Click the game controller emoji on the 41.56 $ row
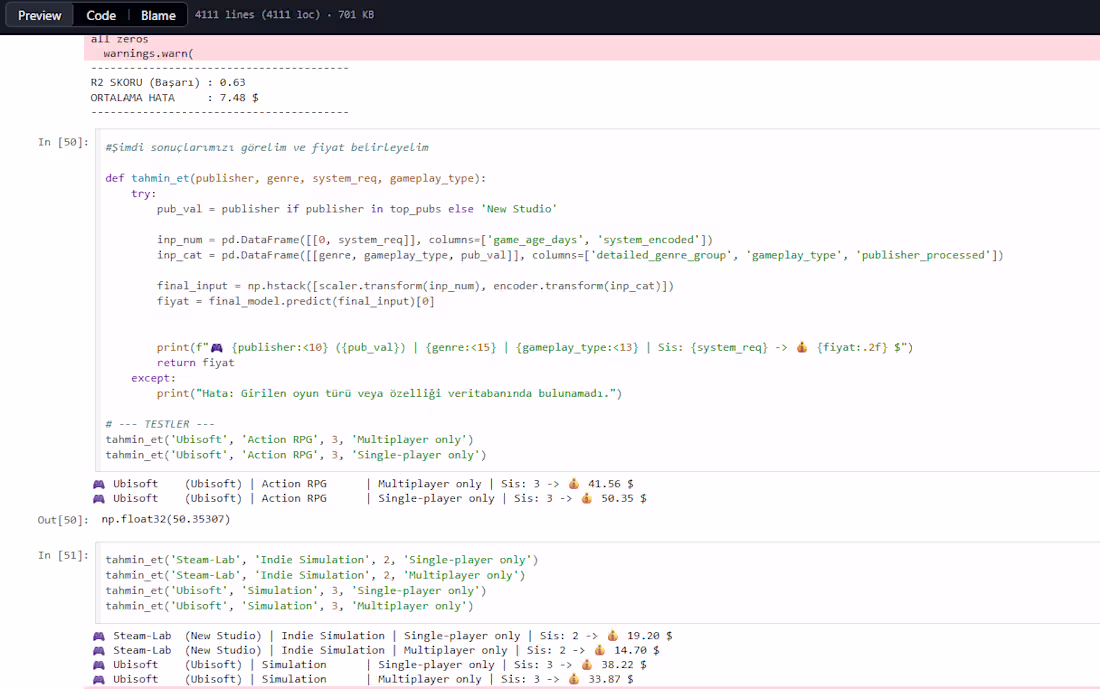The image size is (1100, 689). [99, 484]
